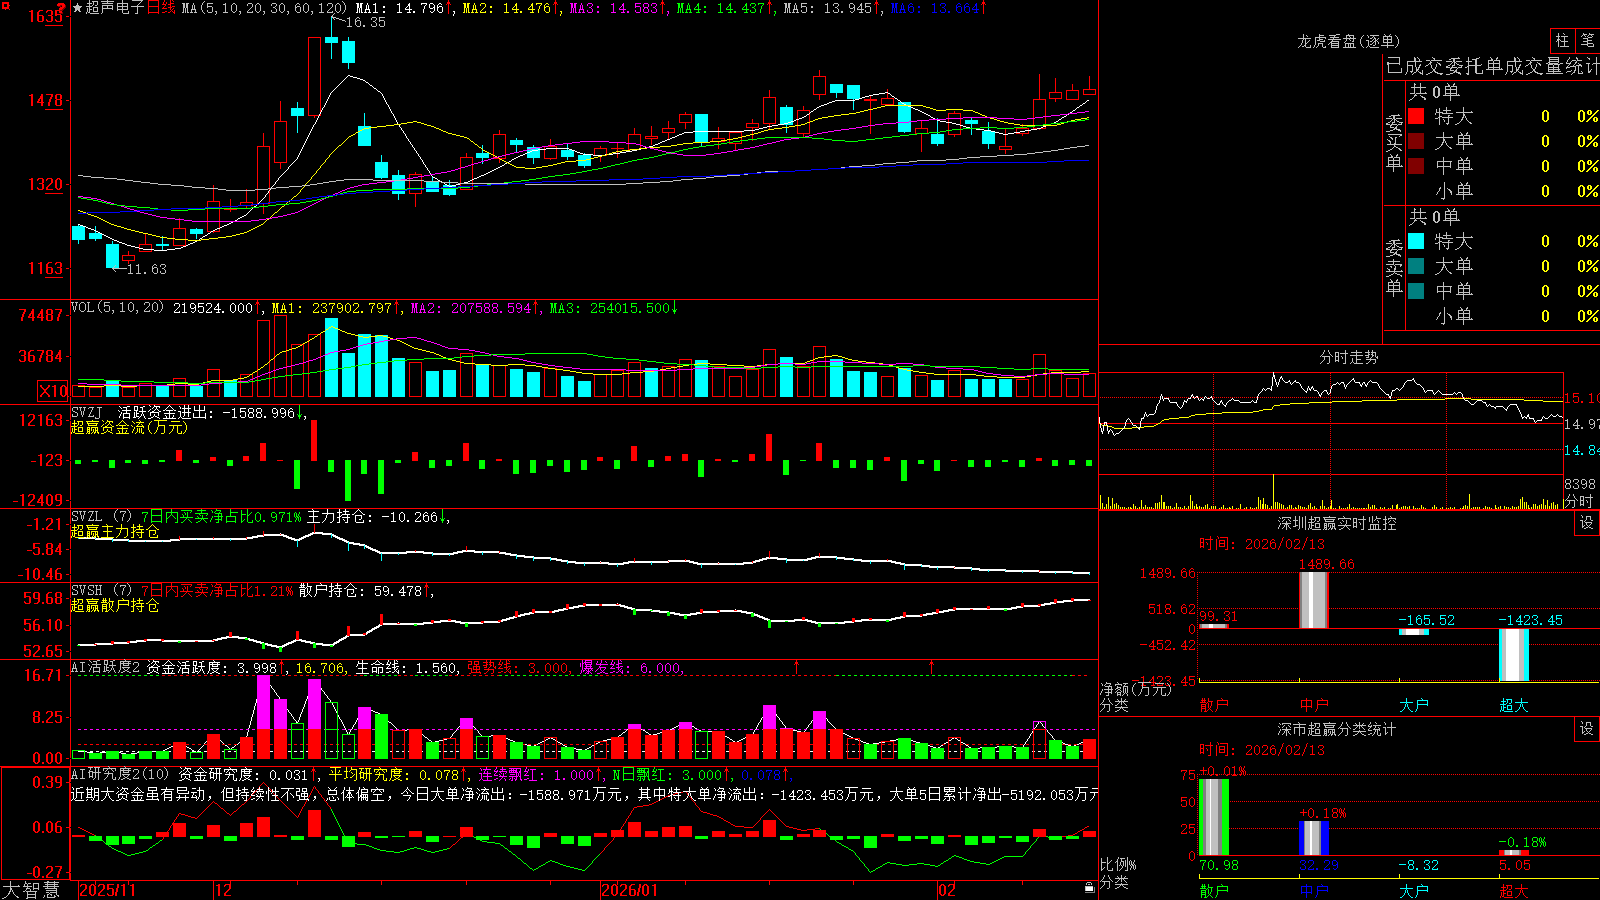Screen dimensions: 1600x900
Task: Click the 2026/01 date marker on the timeline
Action: point(629,890)
